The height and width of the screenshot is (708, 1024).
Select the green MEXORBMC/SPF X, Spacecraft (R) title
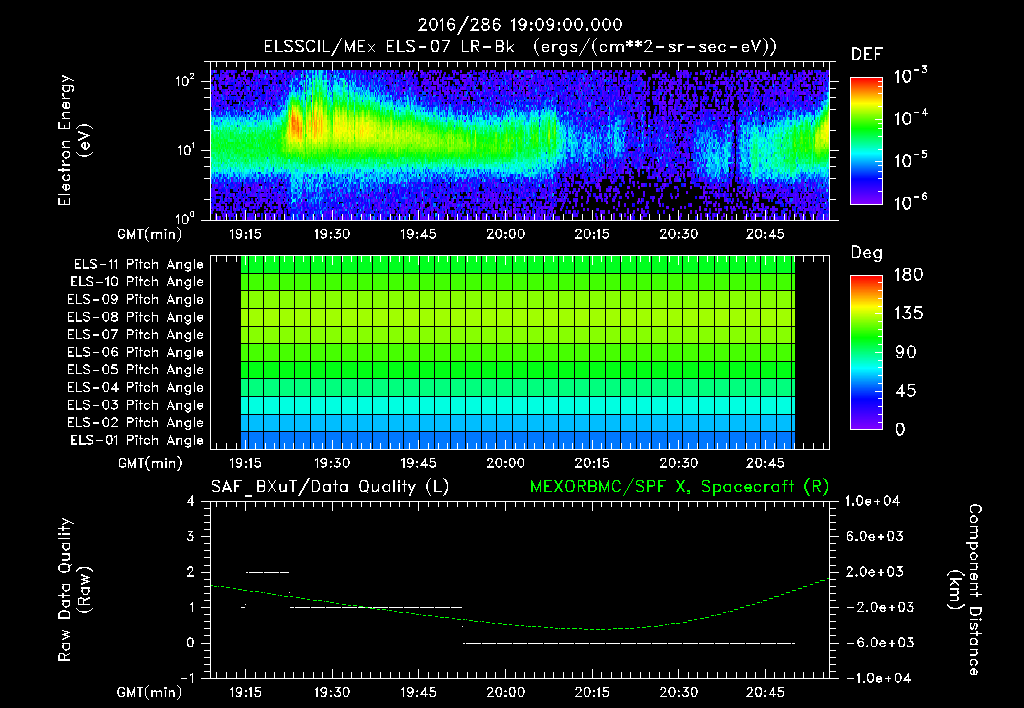click(679, 487)
